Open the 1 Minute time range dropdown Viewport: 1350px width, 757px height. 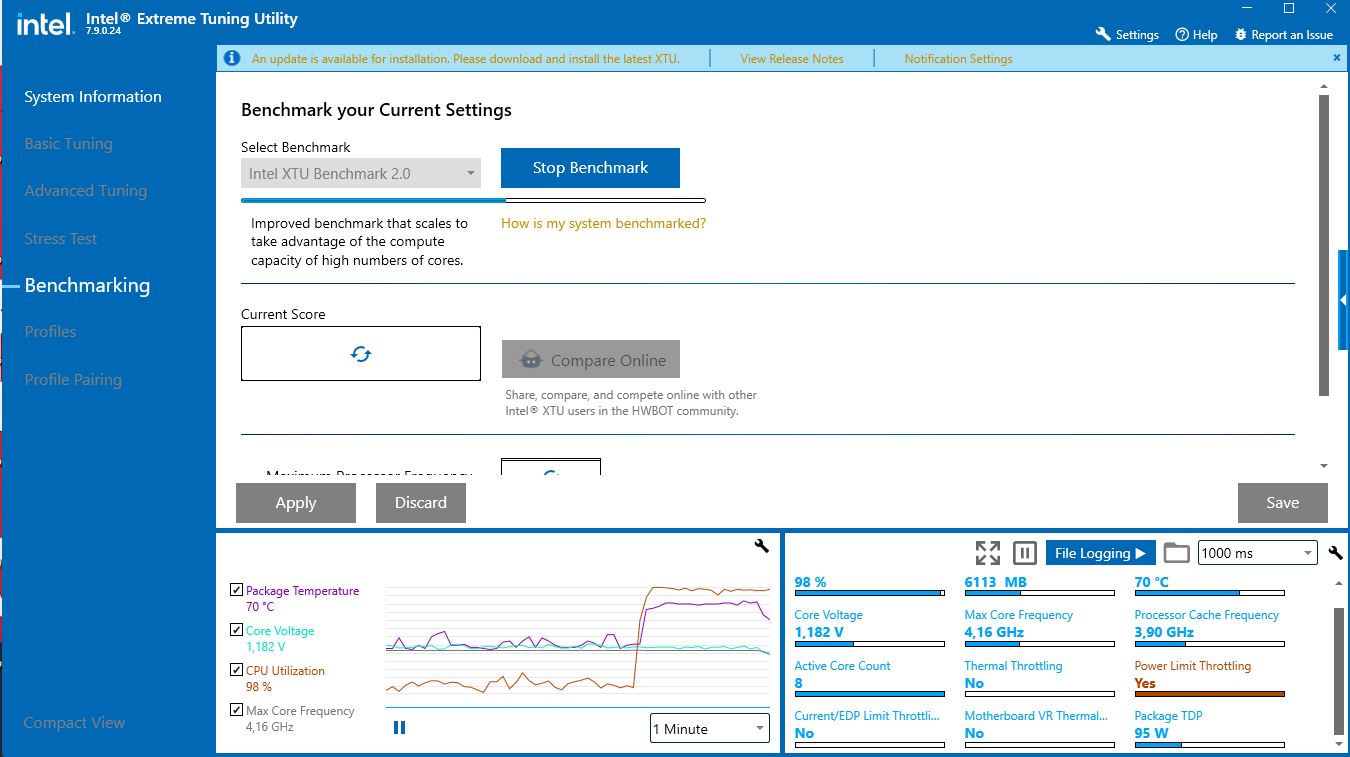710,729
